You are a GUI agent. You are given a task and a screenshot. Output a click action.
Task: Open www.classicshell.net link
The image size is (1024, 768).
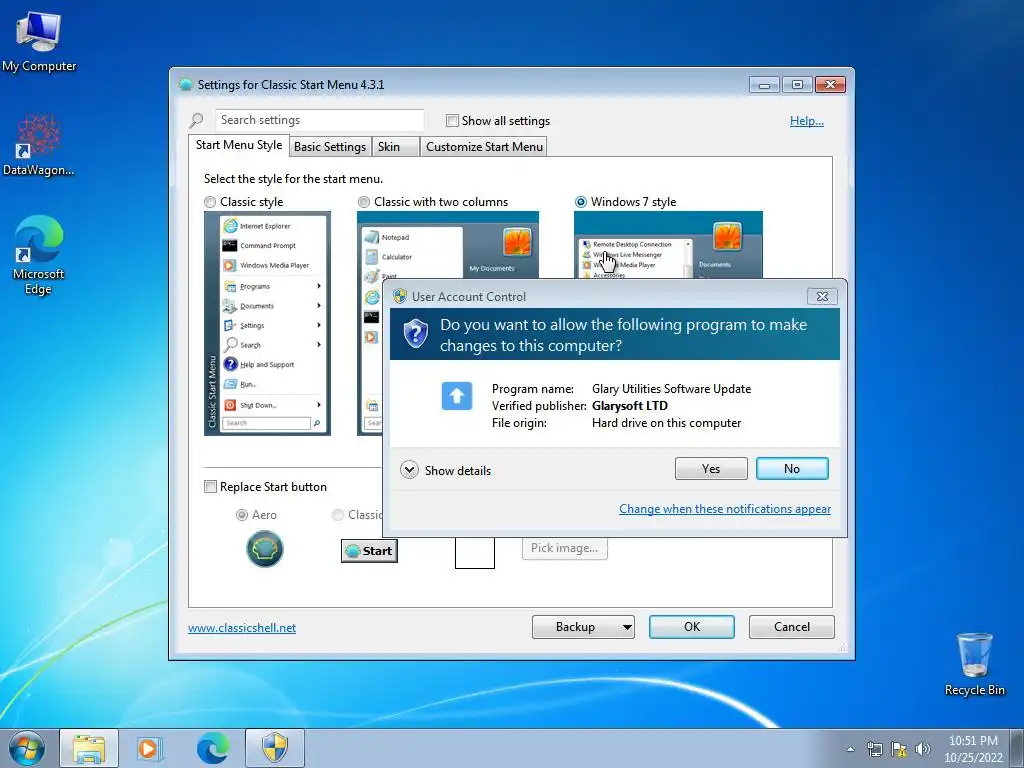coord(242,628)
